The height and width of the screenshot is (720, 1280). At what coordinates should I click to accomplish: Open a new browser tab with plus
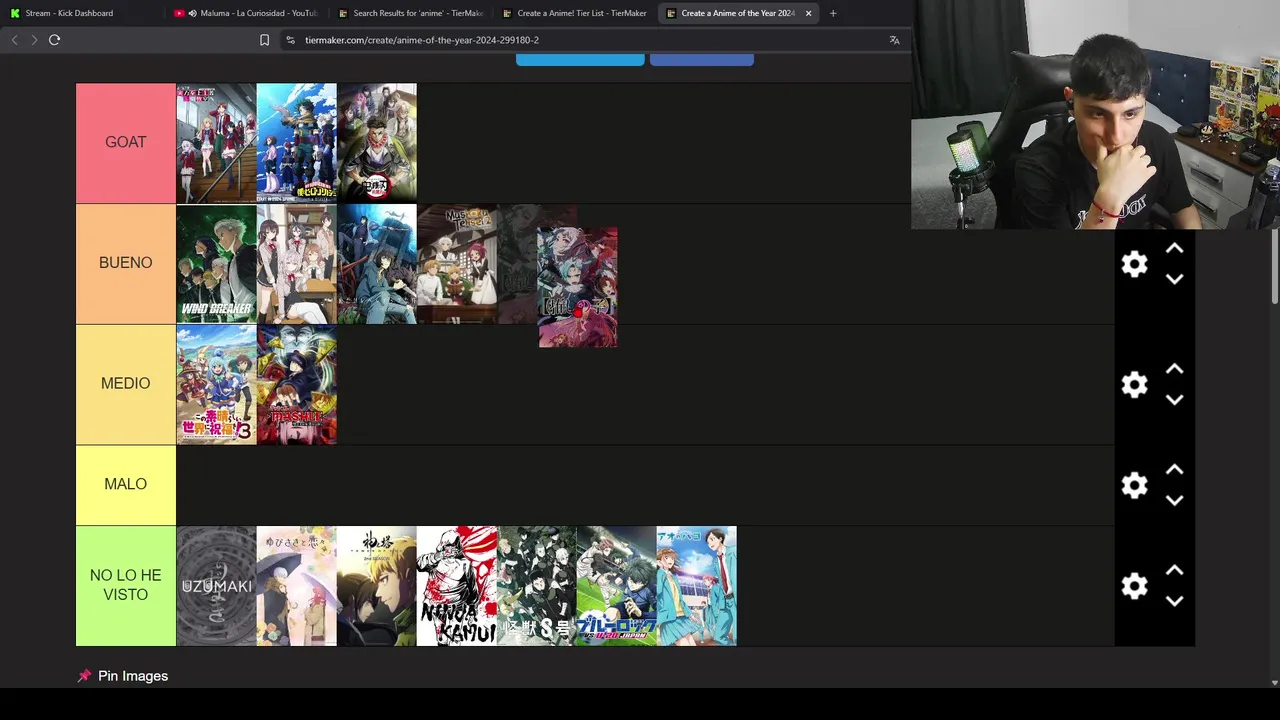click(833, 13)
